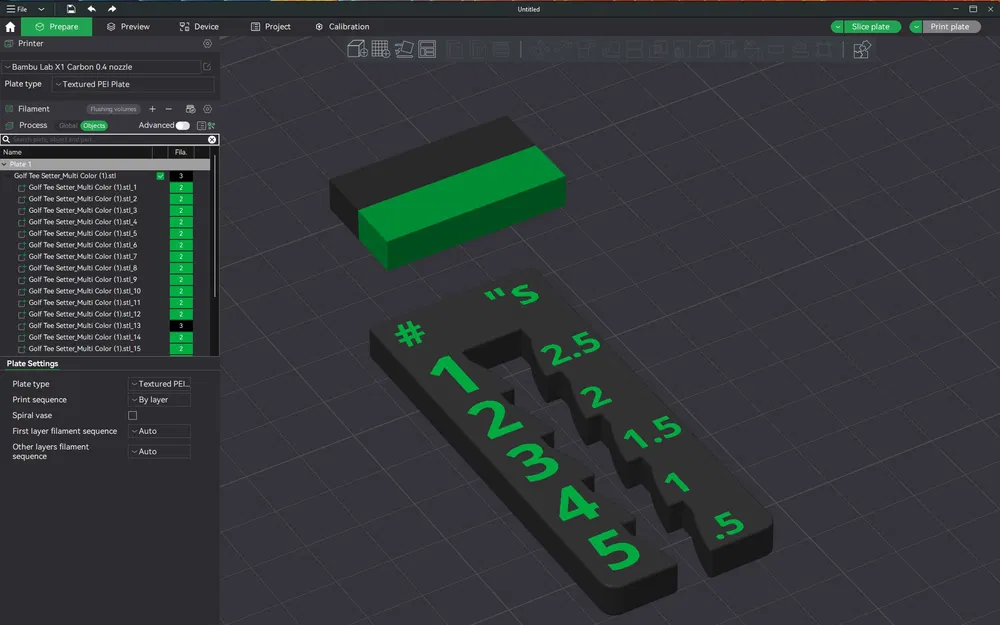Switch to the Prepare tab
The width and height of the screenshot is (1000, 625).
[x=57, y=27]
